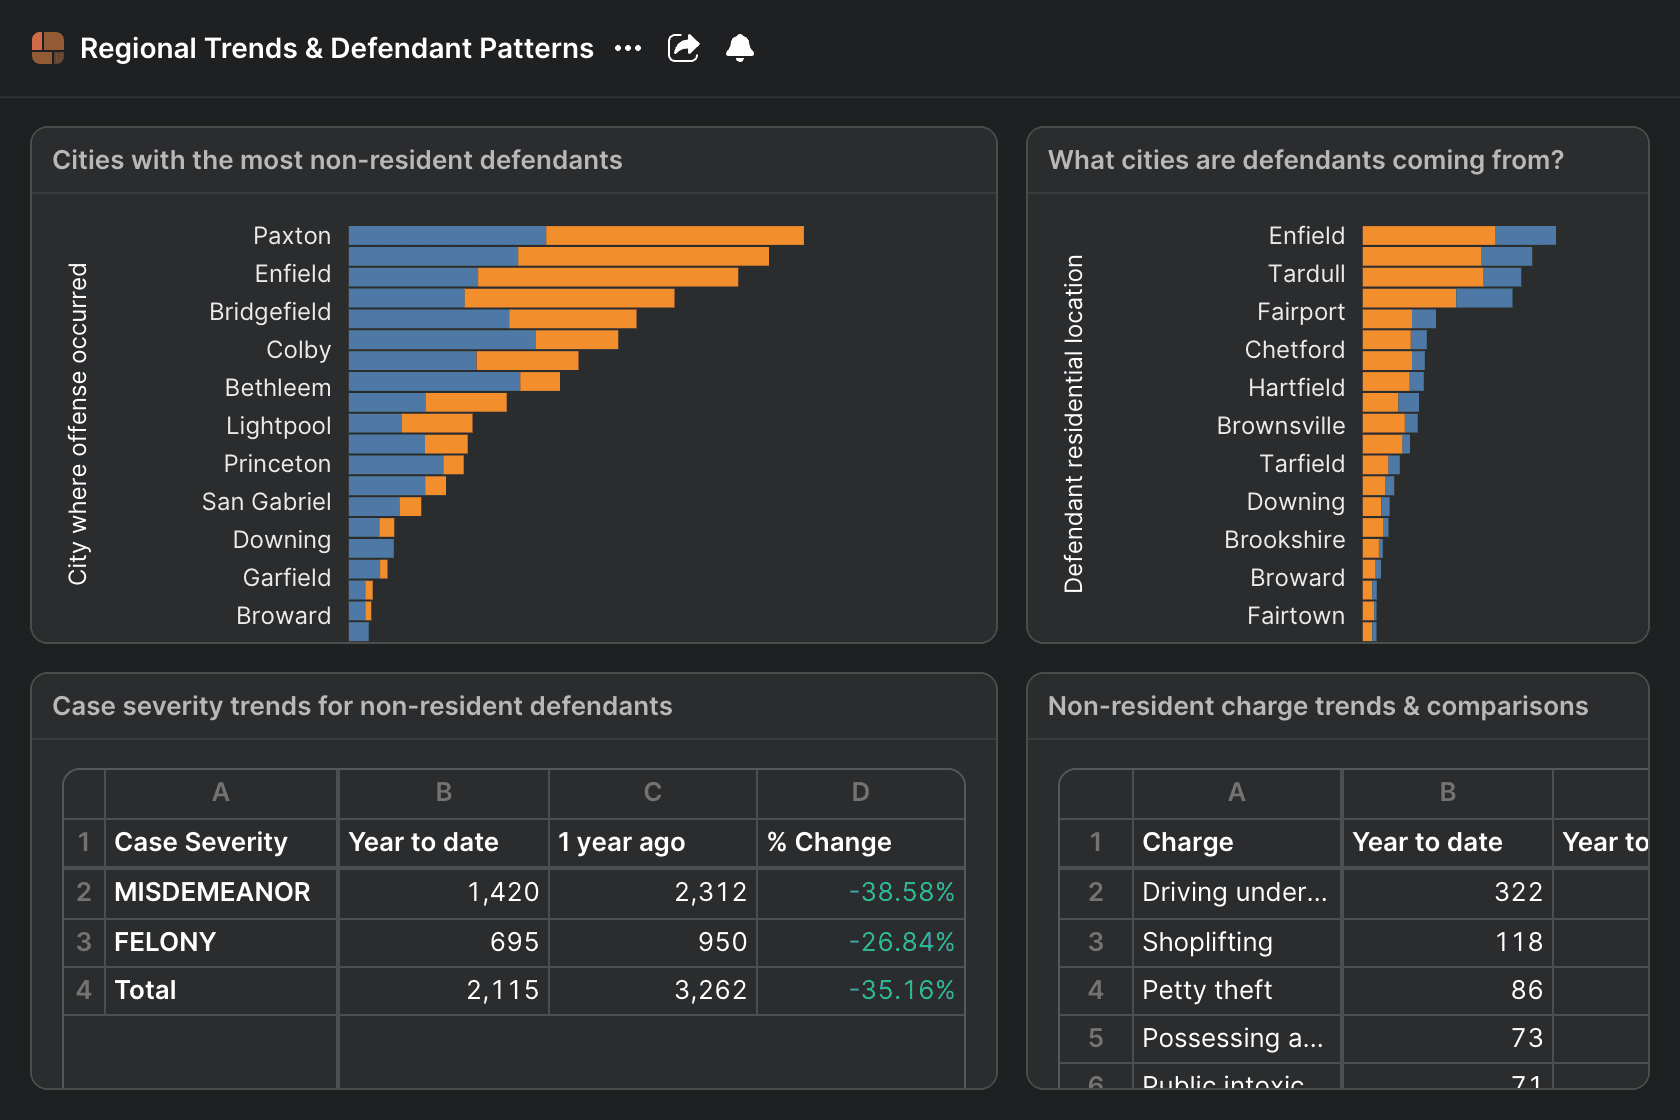Select row 4 number in severity table
1680x1120 pixels.
(x=84, y=990)
